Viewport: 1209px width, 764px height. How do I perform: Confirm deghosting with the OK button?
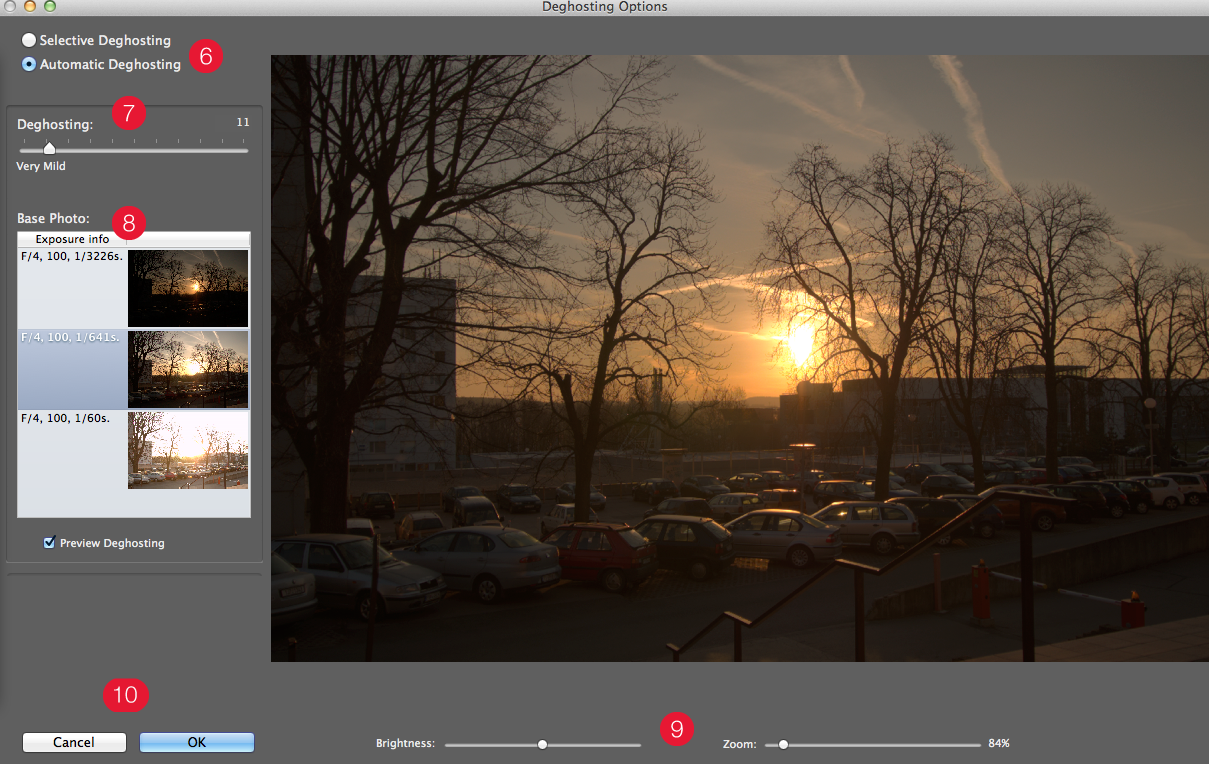196,742
